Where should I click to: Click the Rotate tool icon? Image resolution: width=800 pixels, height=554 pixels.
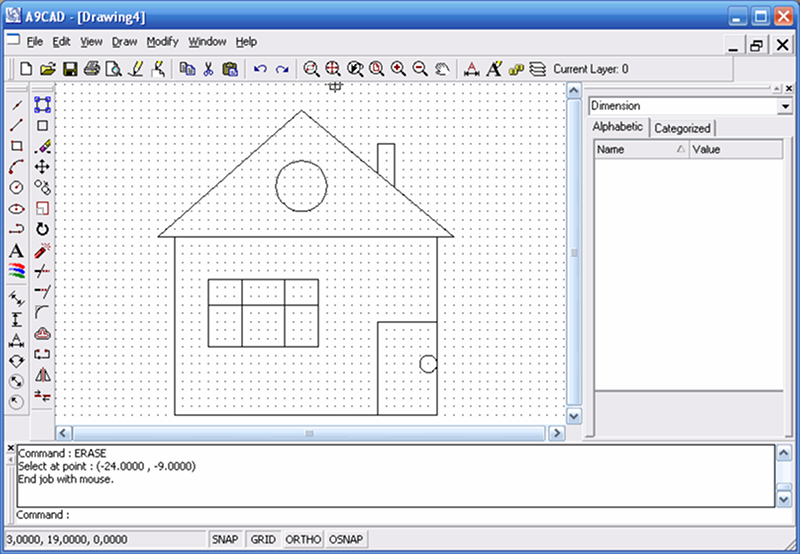pyautogui.click(x=42, y=229)
